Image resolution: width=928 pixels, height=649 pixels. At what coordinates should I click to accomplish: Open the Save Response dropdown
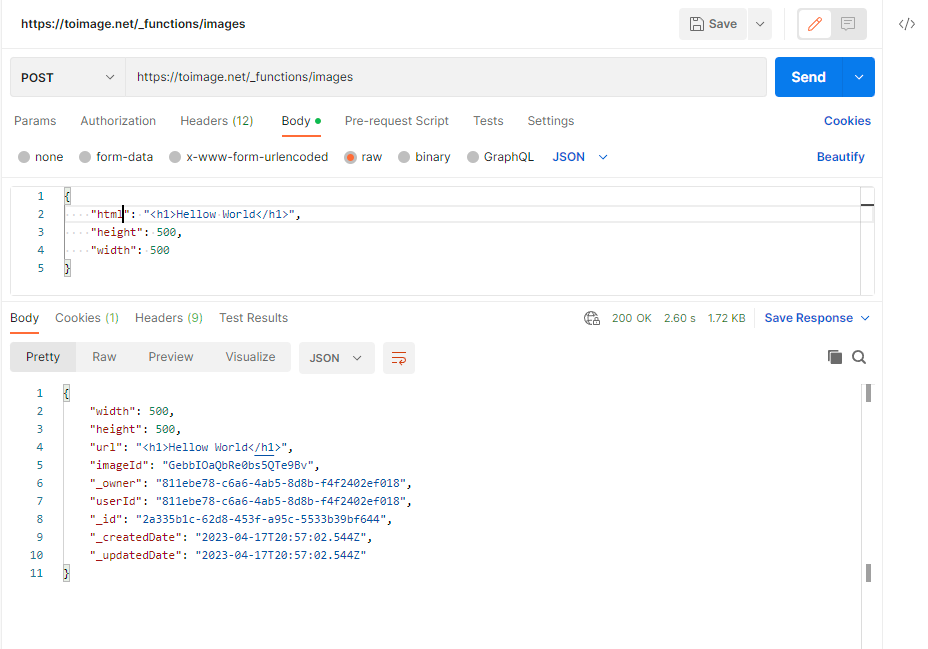[x=817, y=318]
